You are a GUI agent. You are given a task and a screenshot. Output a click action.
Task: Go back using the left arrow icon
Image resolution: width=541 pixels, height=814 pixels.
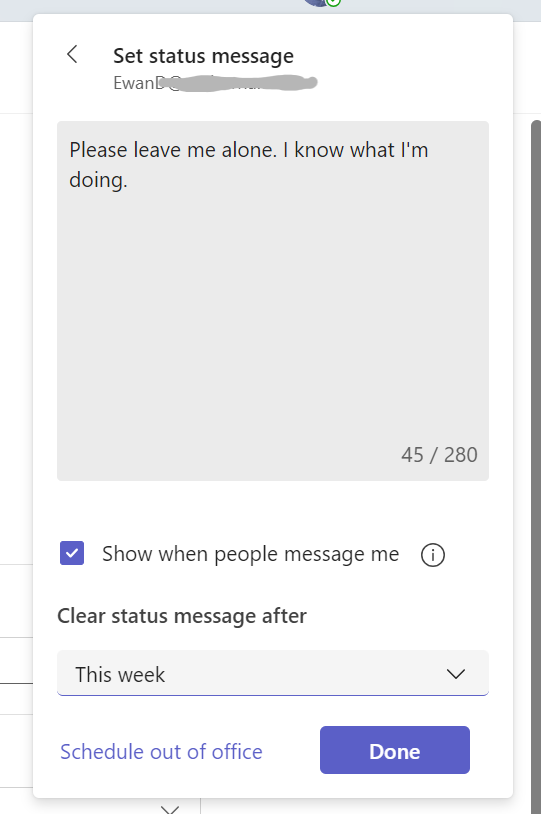coord(72,54)
